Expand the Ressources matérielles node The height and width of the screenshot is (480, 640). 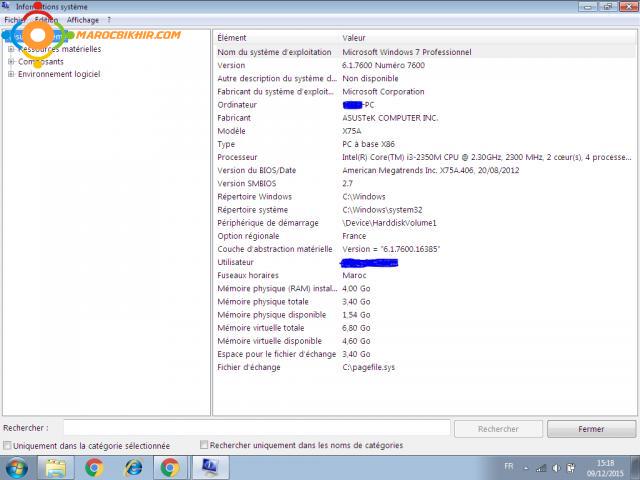(x=11, y=49)
